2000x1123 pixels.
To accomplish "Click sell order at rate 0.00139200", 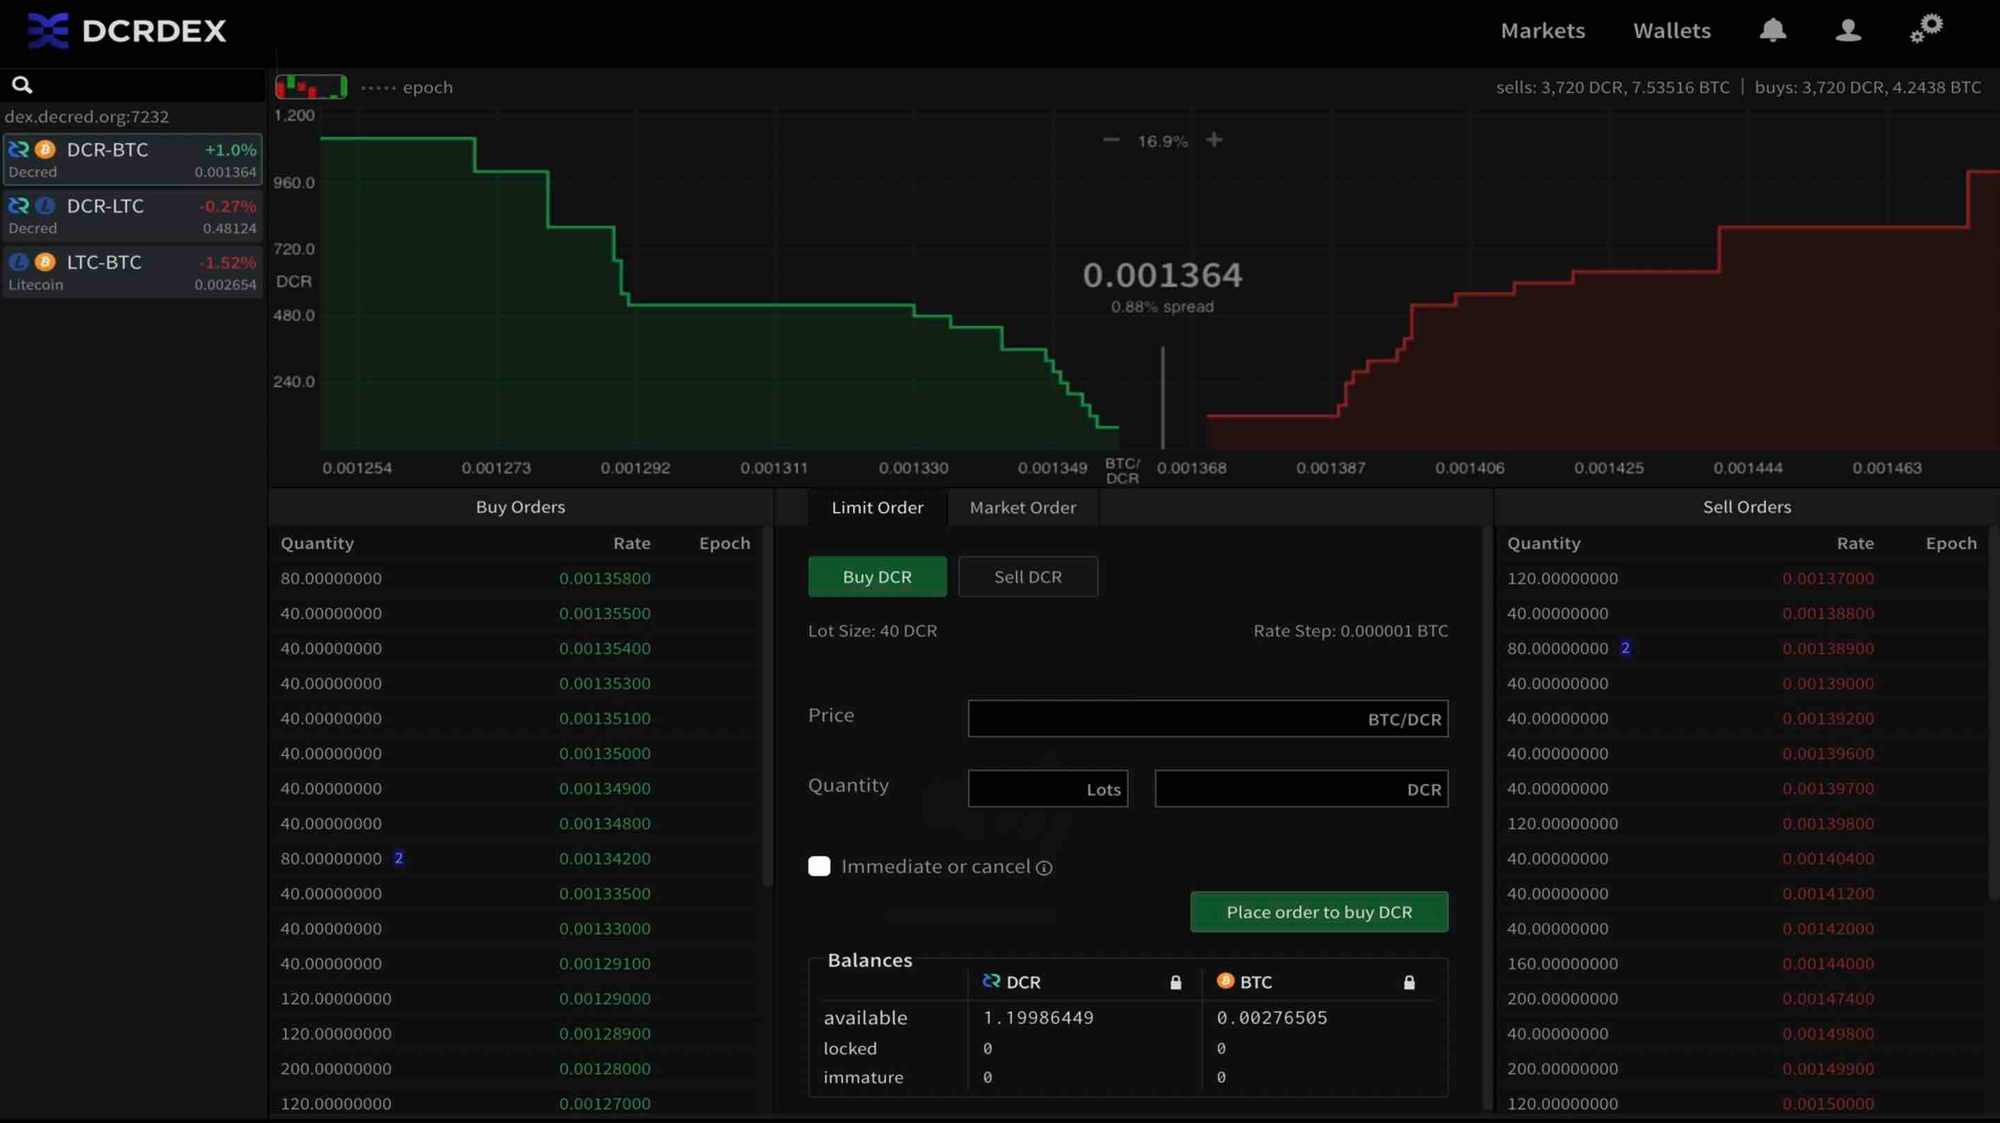I will [x=1742, y=718].
